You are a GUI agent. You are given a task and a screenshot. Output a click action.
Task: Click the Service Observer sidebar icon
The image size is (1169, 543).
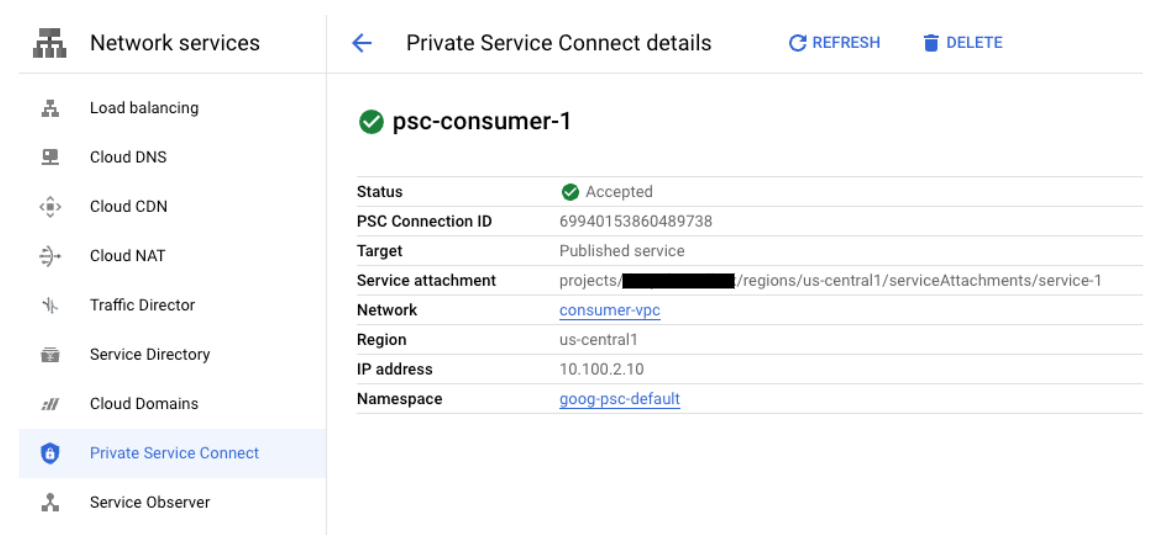(x=50, y=503)
